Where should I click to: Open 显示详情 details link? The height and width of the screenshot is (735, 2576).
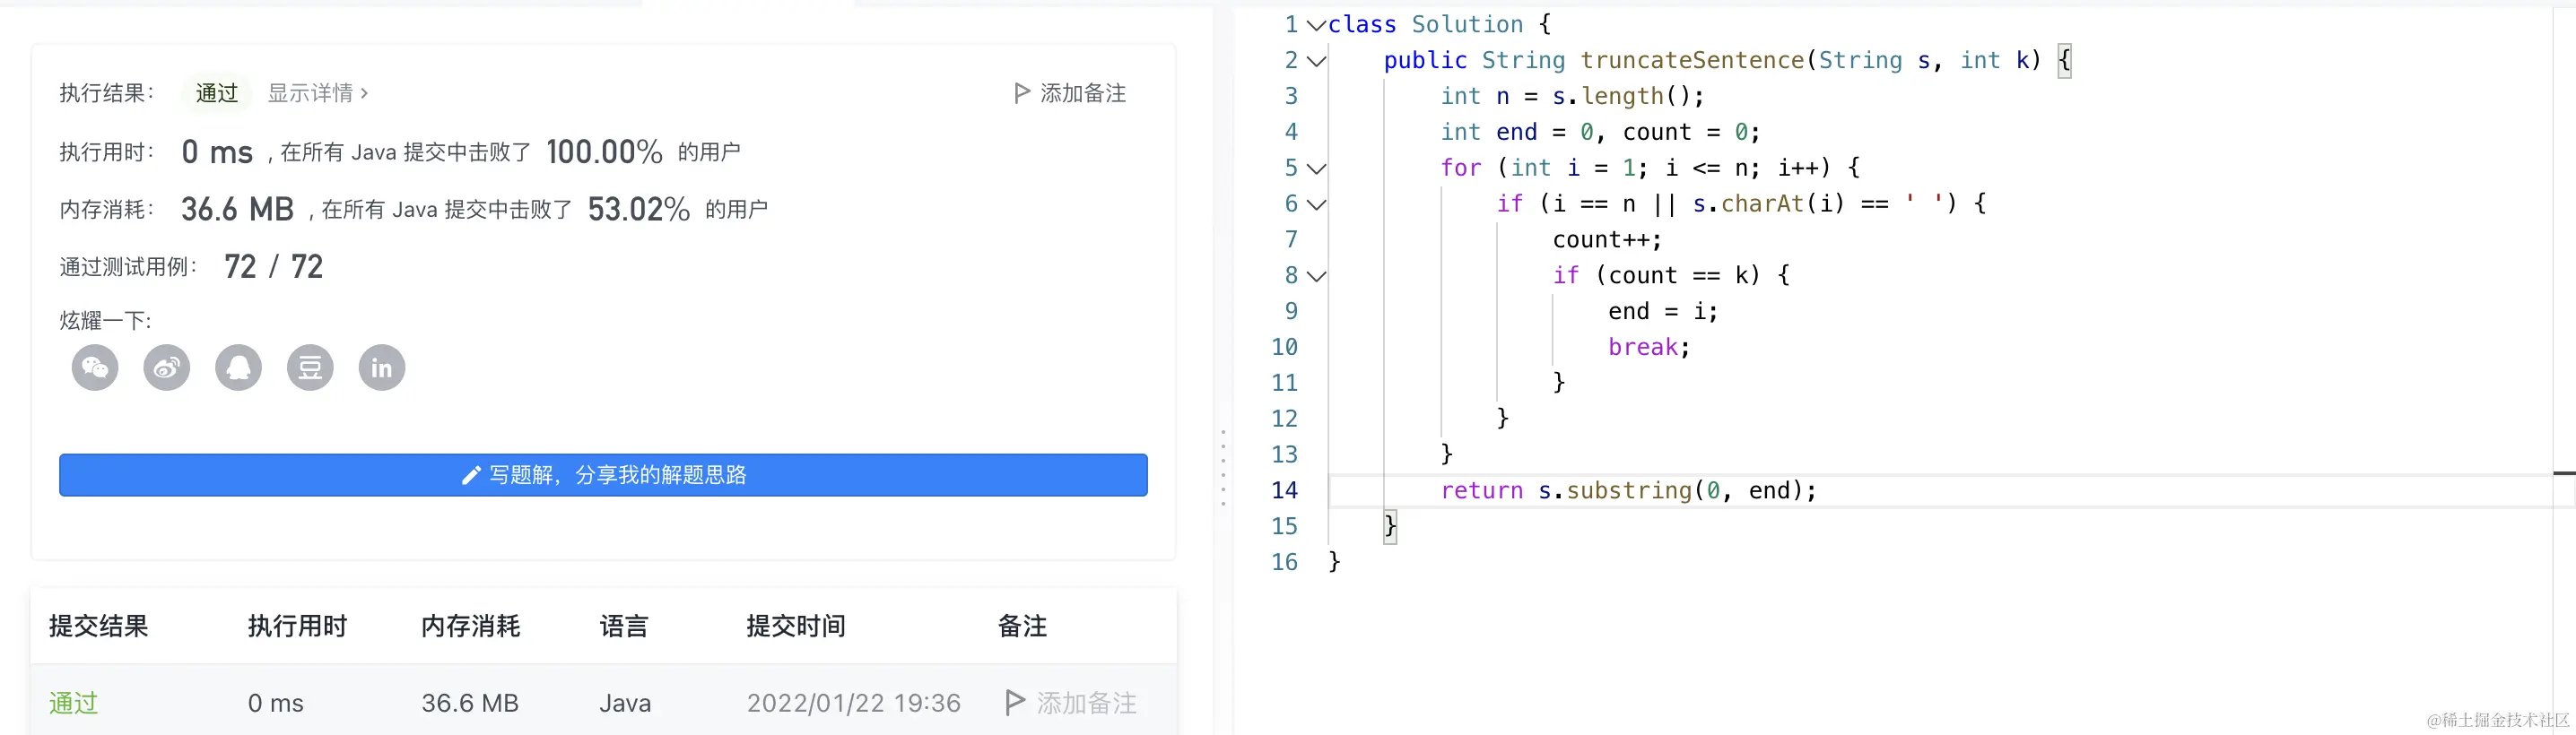tap(317, 93)
